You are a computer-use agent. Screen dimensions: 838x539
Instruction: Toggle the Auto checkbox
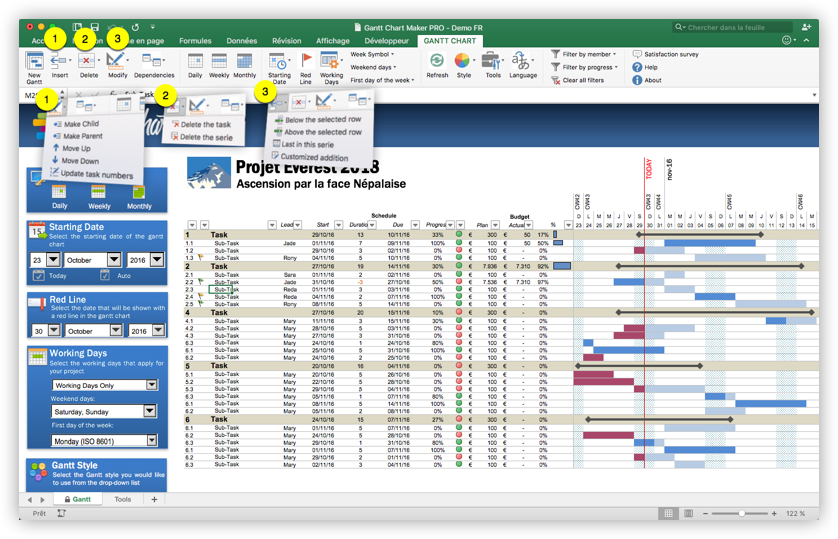click(105, 276)
